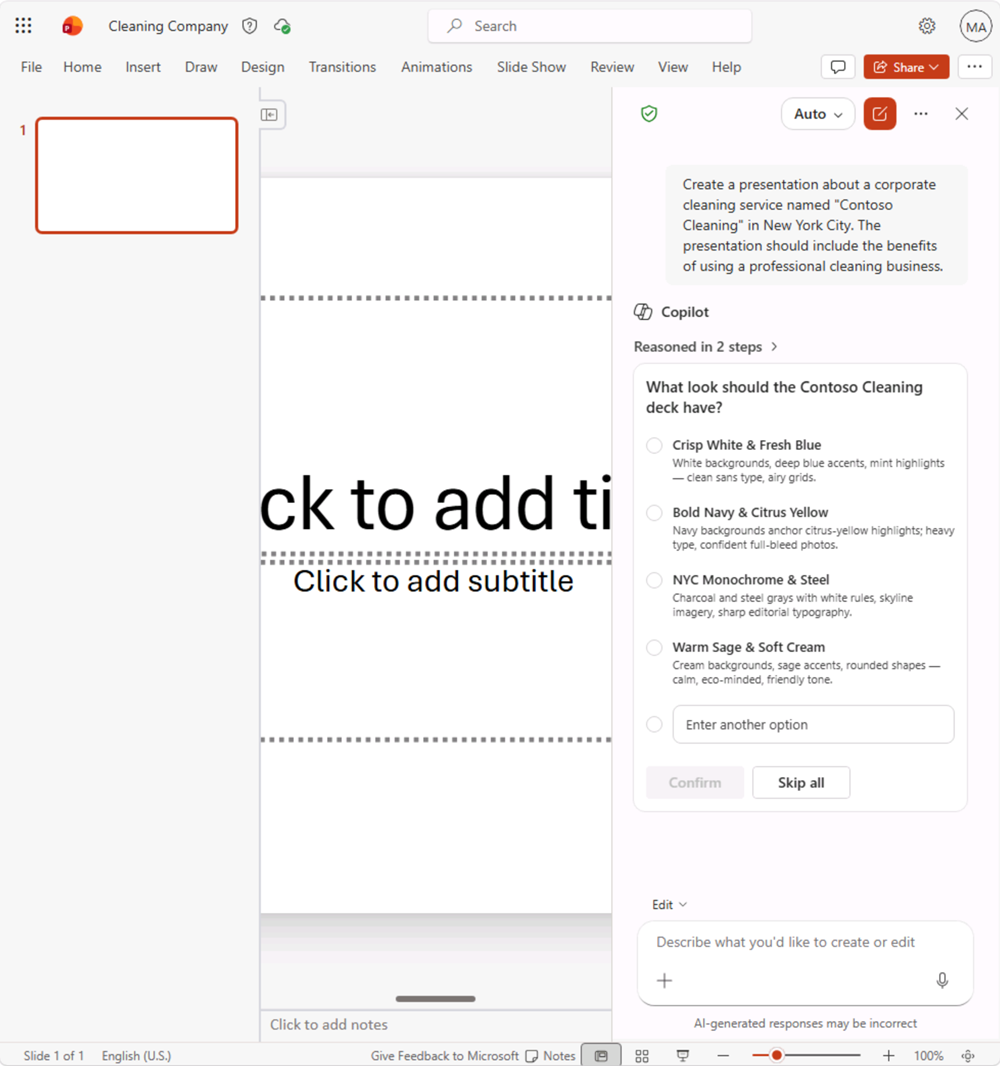The height and width of the screenshot is (1066, 1000).
Task: Open settings with the gear icon
Action: [927, 27]
